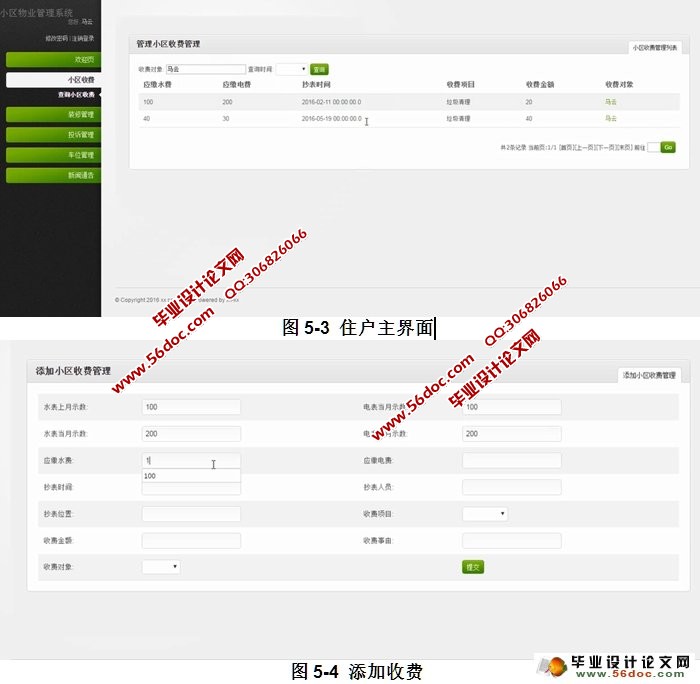Click the green Go pagination button
This screenshot has height=684, width=700.
(x=668, y=147)
